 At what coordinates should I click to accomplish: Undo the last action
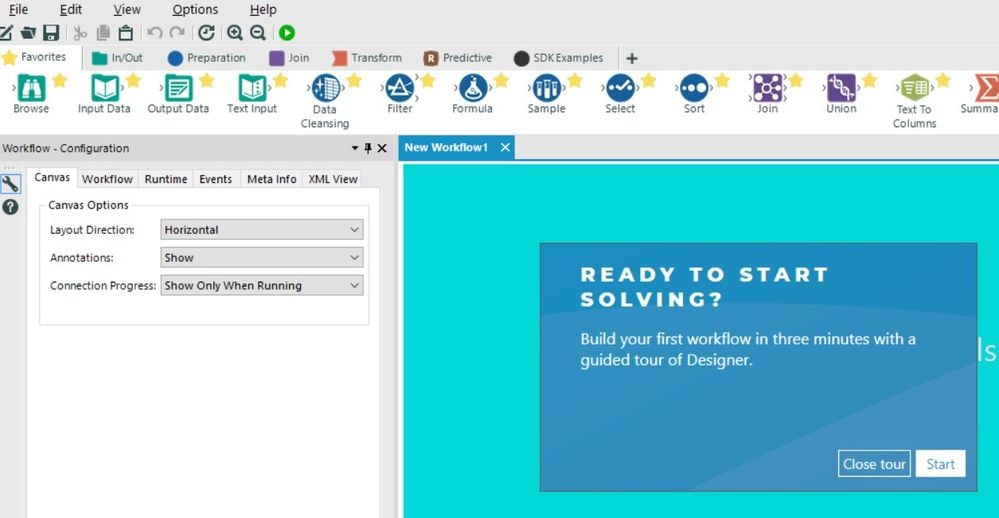coord(154,32)
